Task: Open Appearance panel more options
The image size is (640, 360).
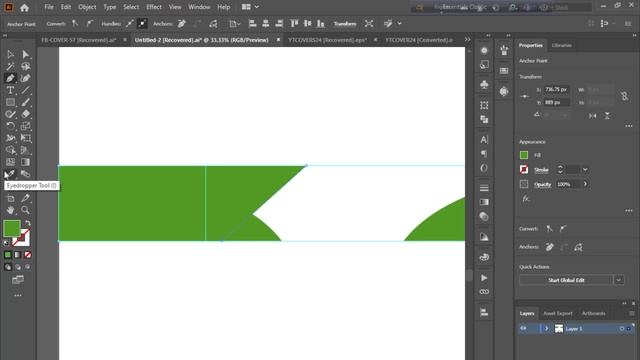Action: tap(629, 211)
